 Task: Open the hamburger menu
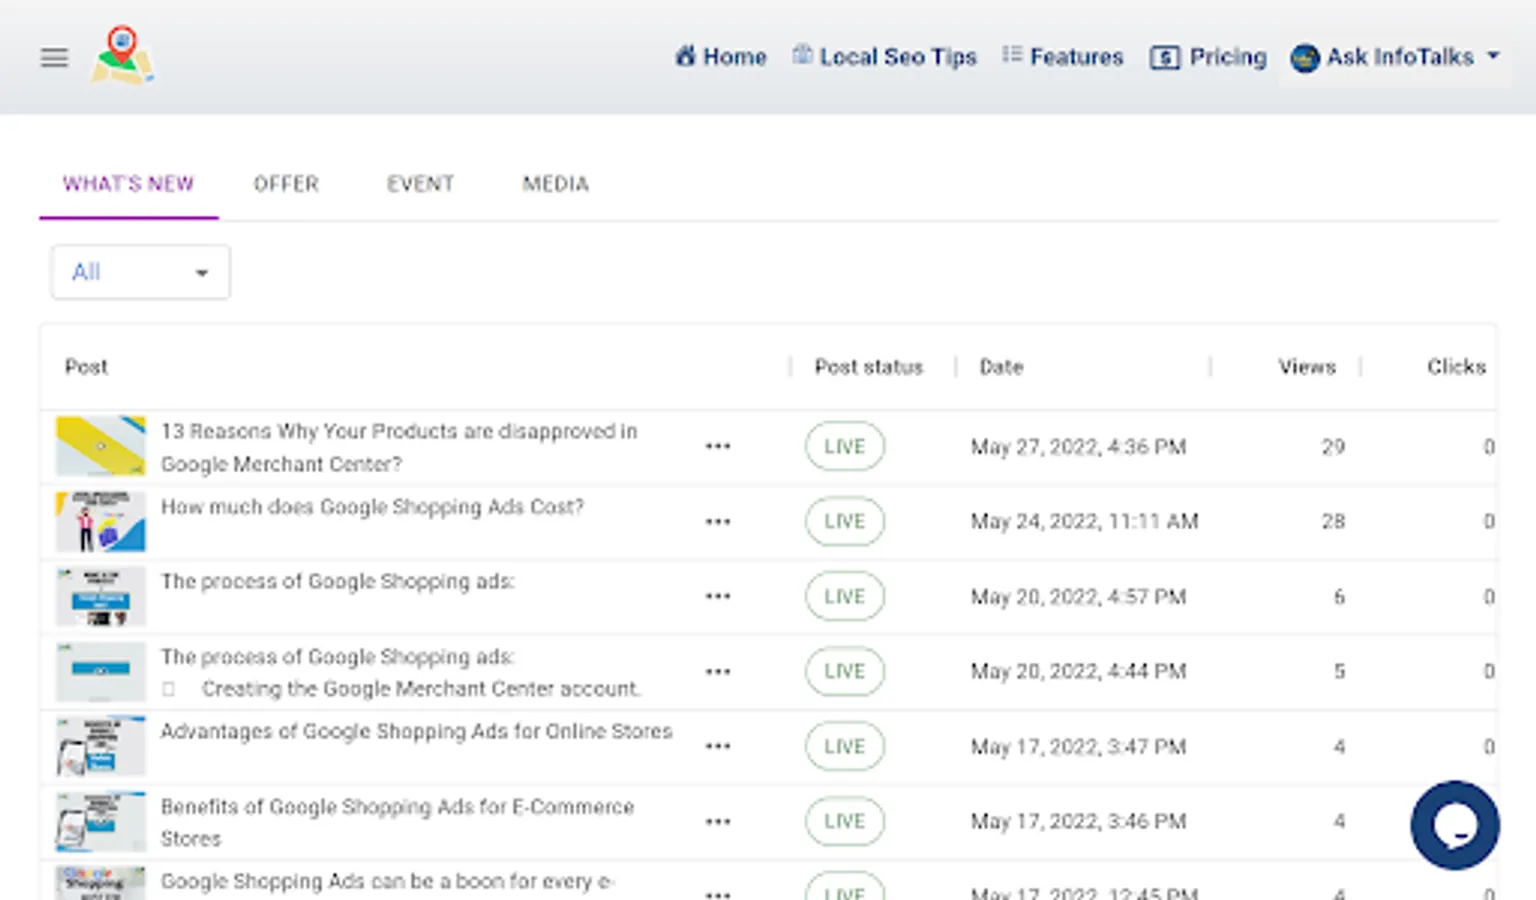(54, 58)
